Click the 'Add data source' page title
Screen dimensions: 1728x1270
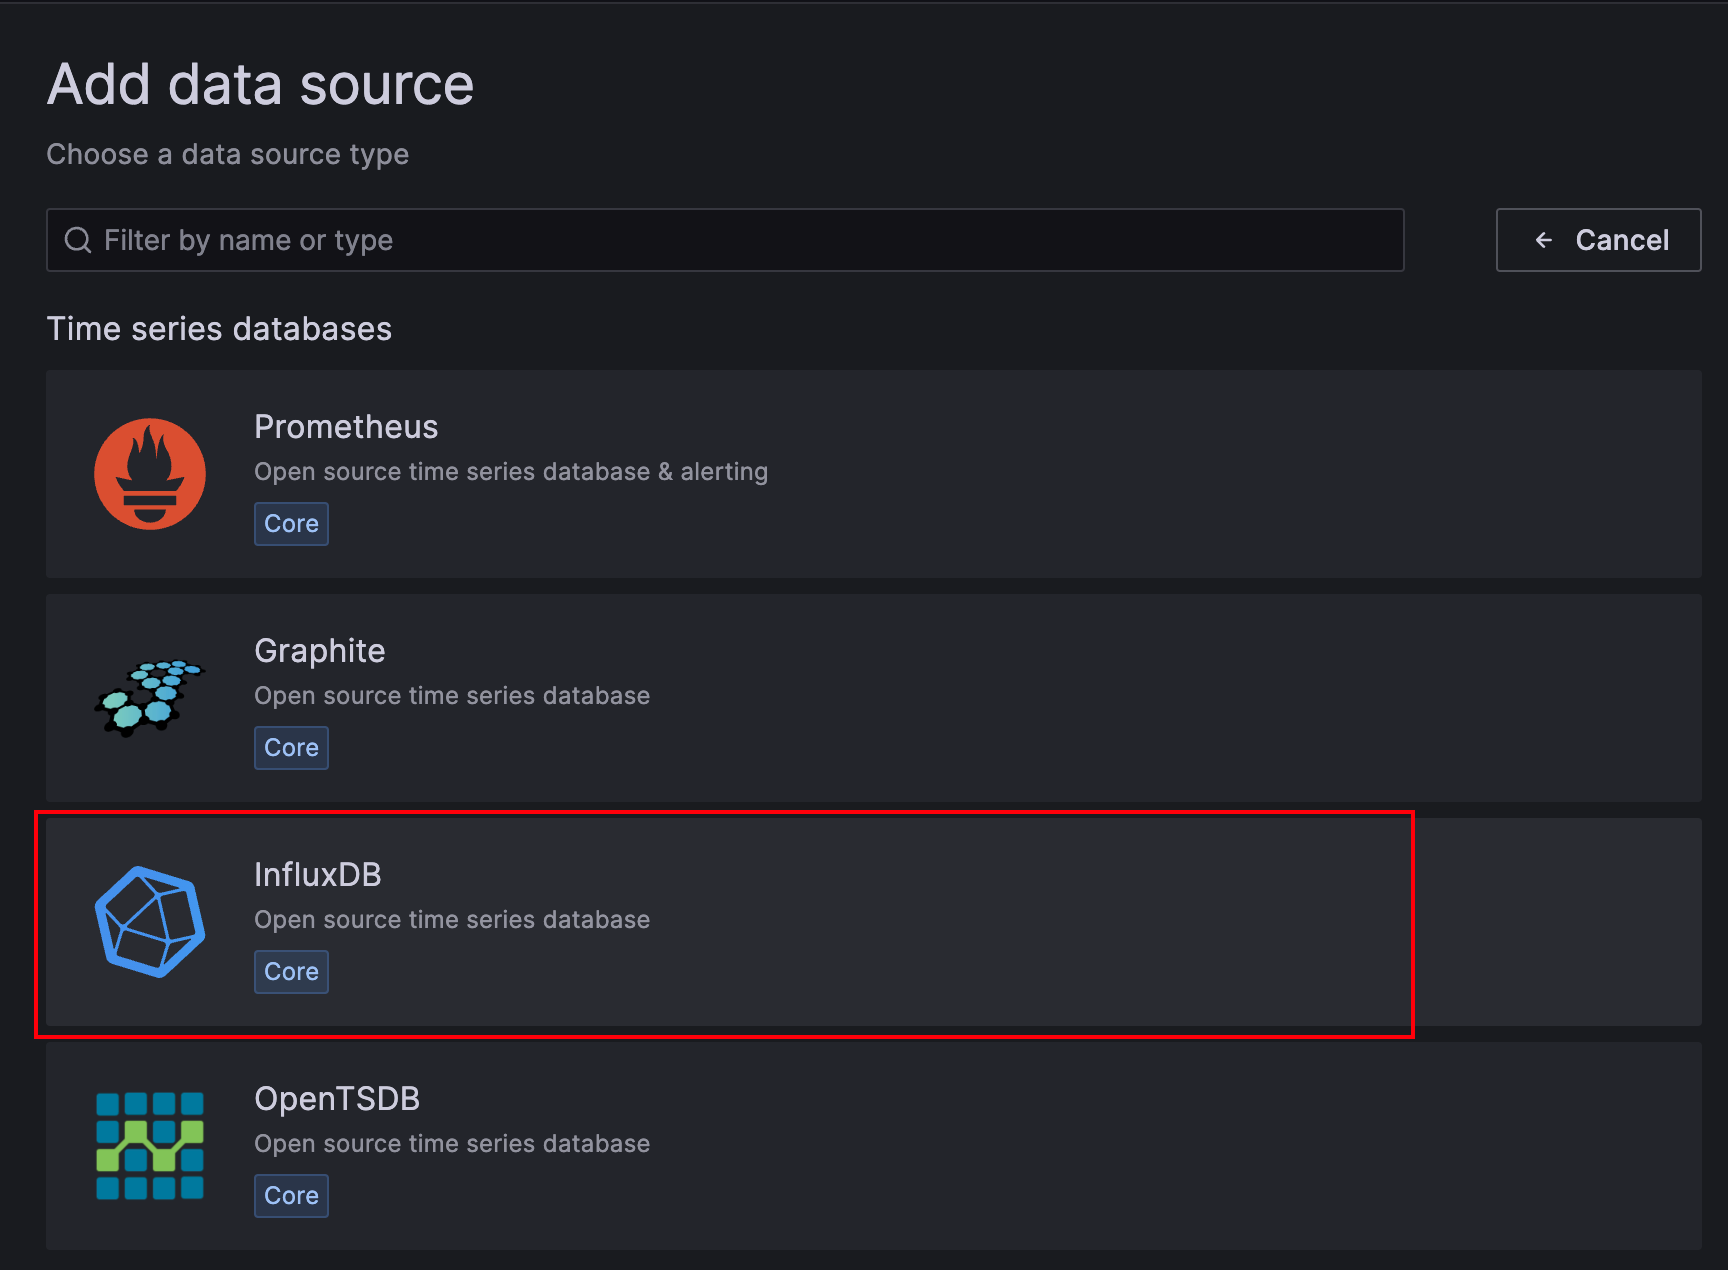coord(260,84)
